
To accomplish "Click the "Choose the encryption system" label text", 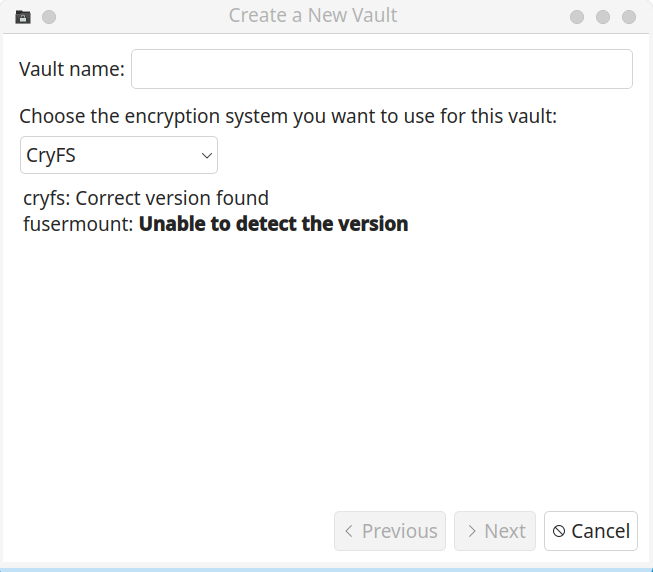I will pos(288,116).
